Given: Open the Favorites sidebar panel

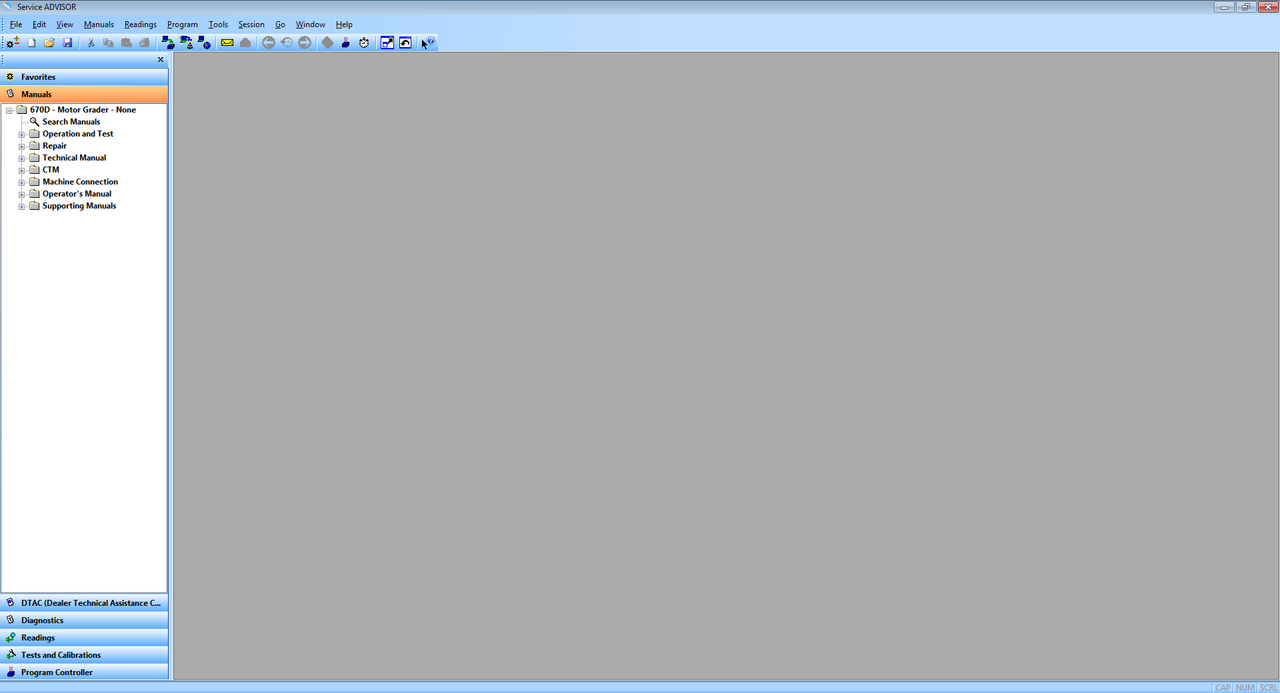Looking at the screenshot, I should [84, 77].
